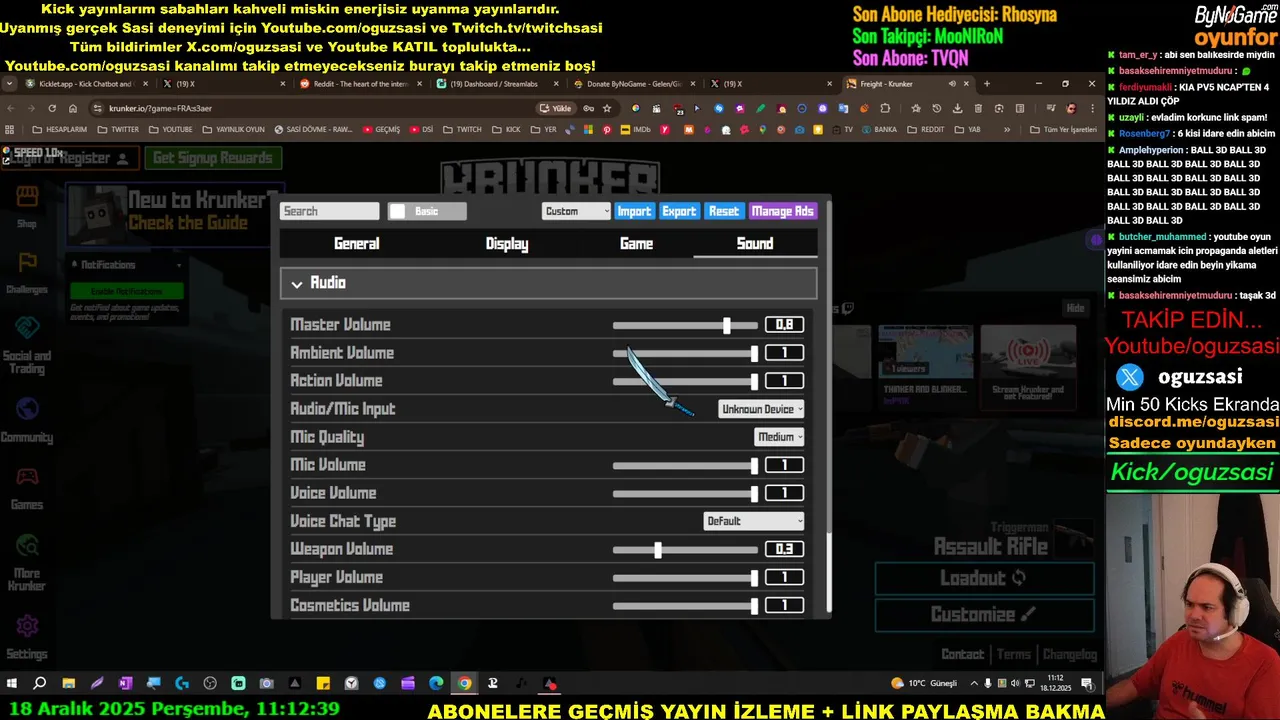Open Windows taskbar search
1280x720 pixels.
click(40, 684)
